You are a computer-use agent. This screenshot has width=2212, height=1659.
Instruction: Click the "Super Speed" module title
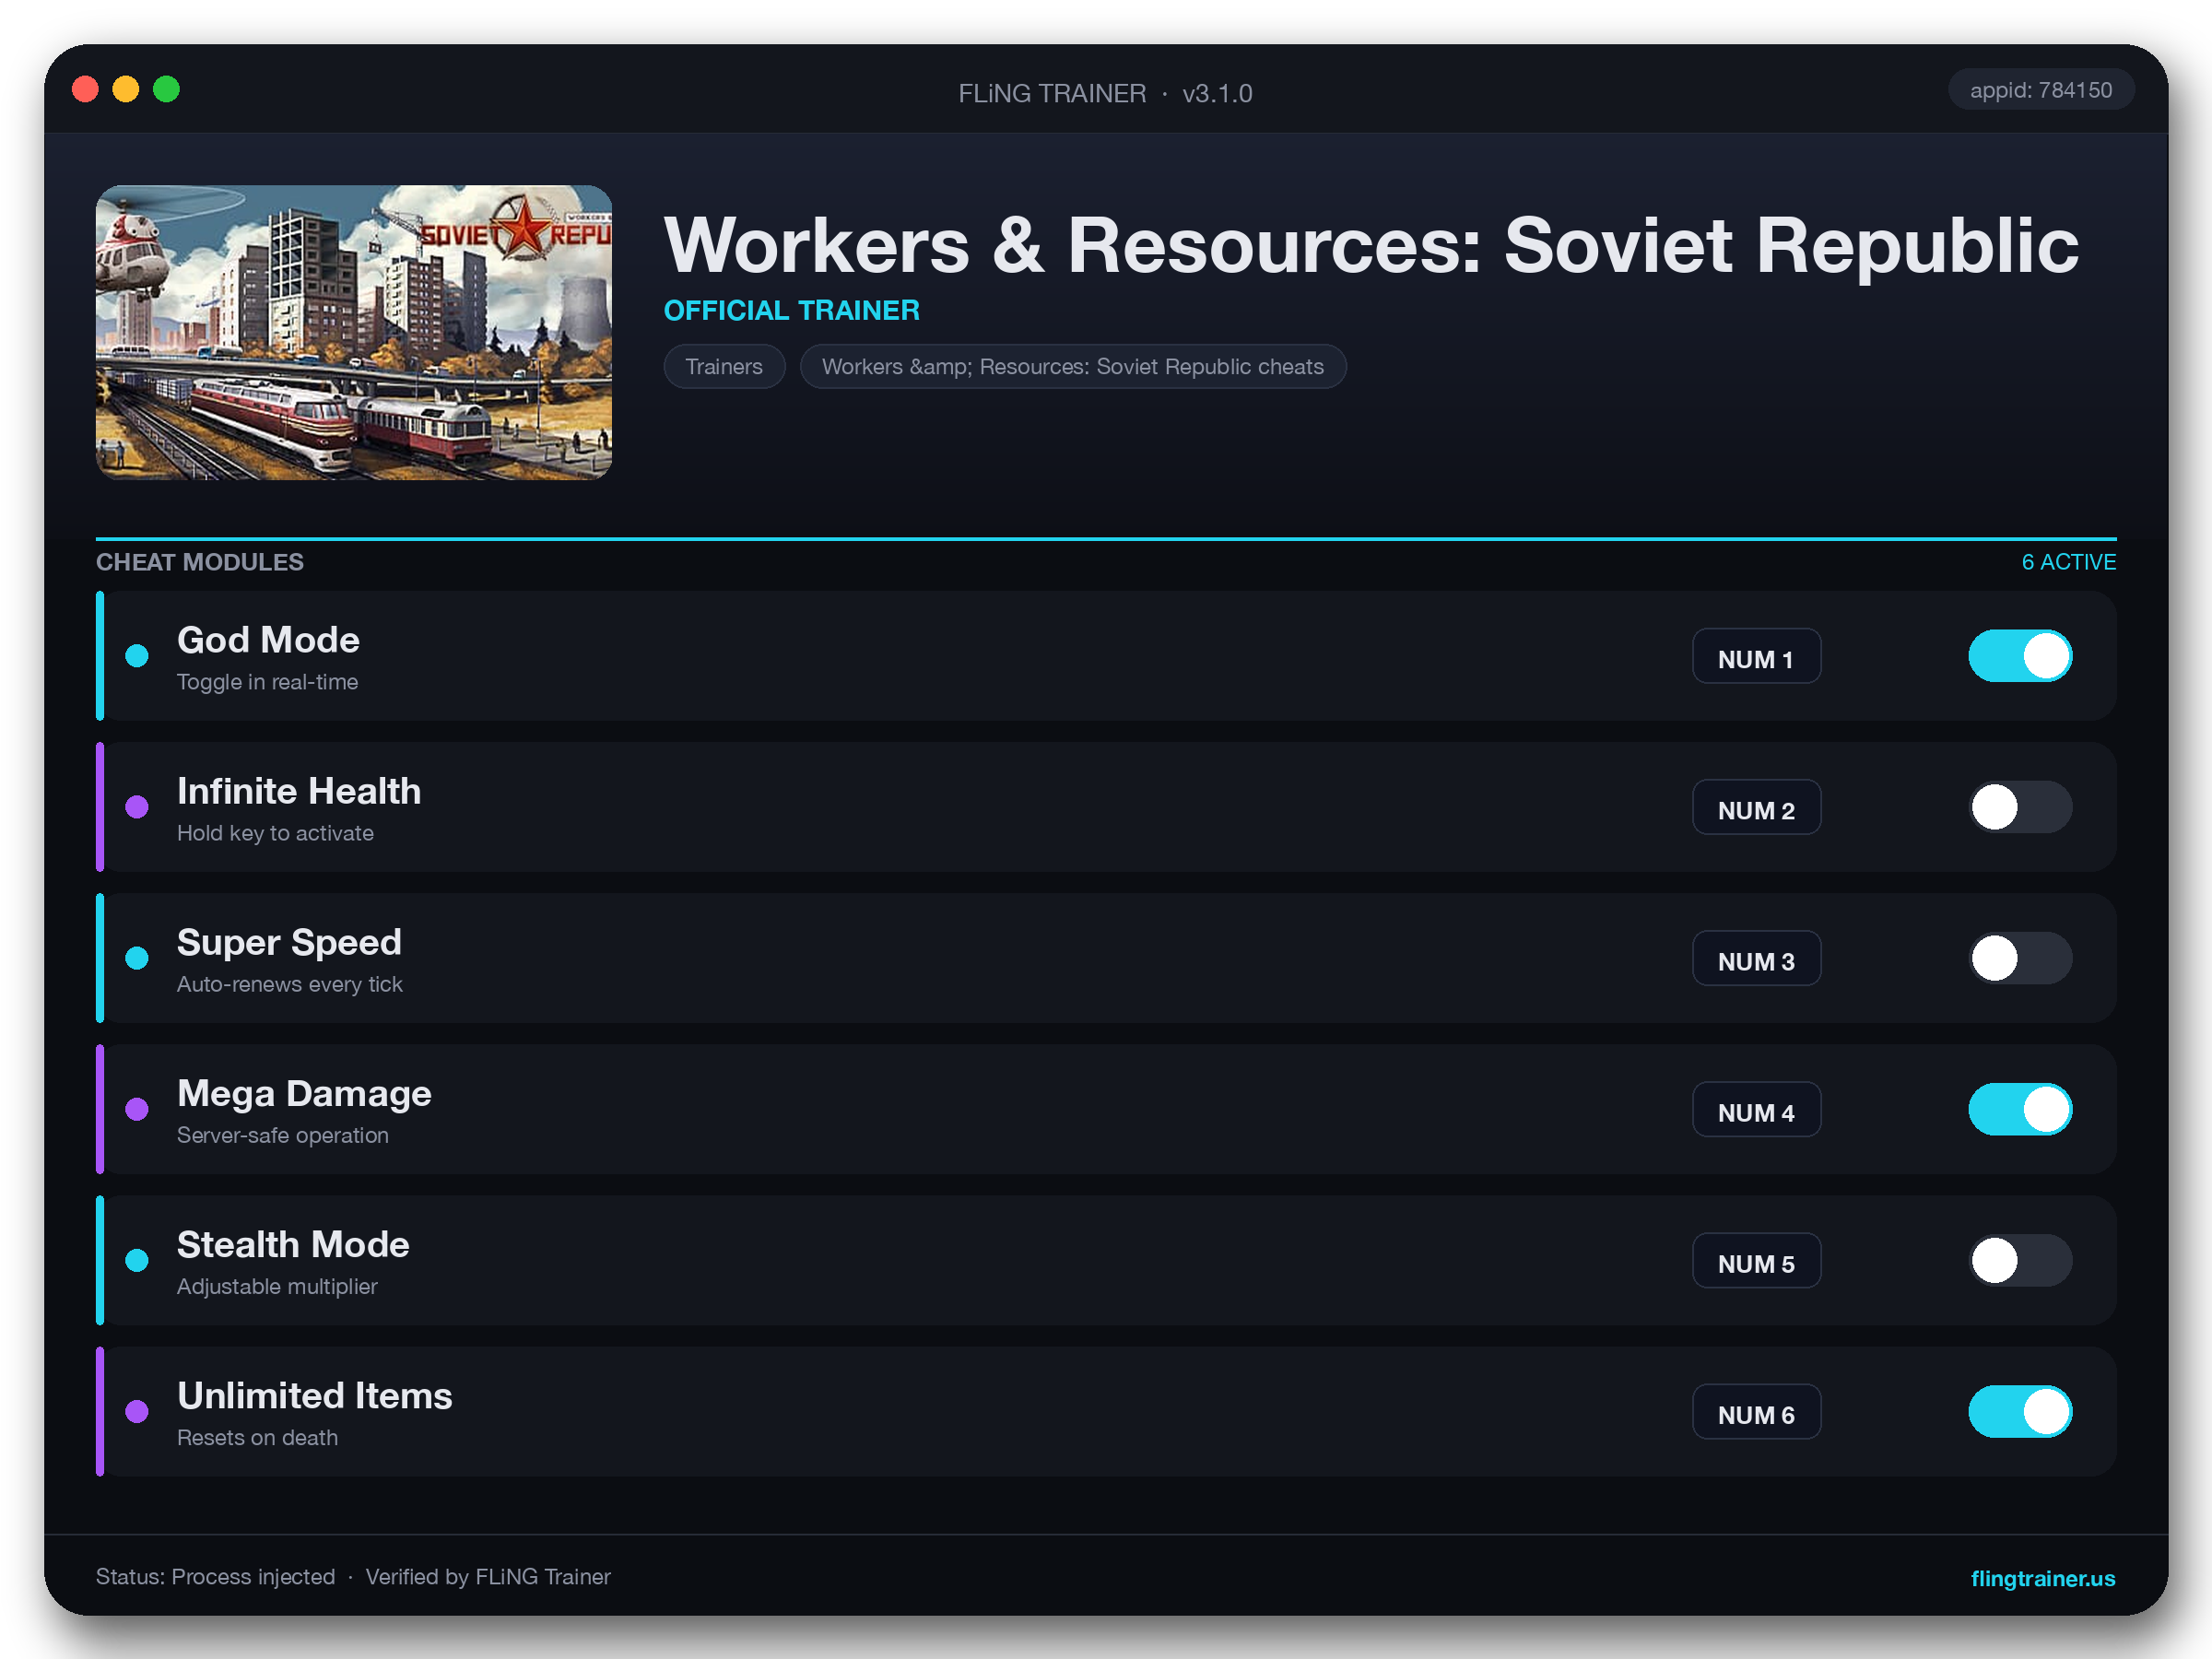tap(289, 942)
